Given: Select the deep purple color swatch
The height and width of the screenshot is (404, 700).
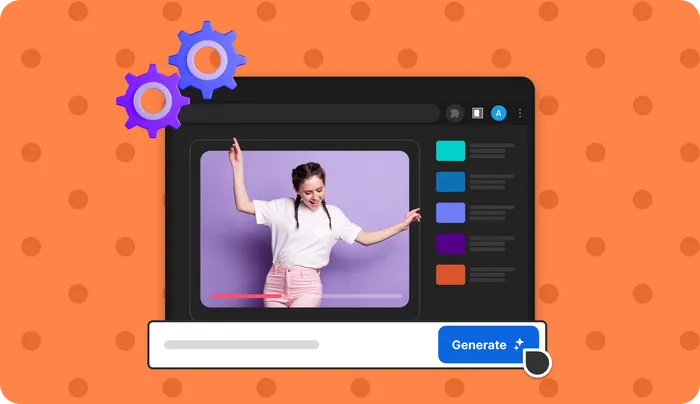Looking at the screenshot, I should pos(450,244).
